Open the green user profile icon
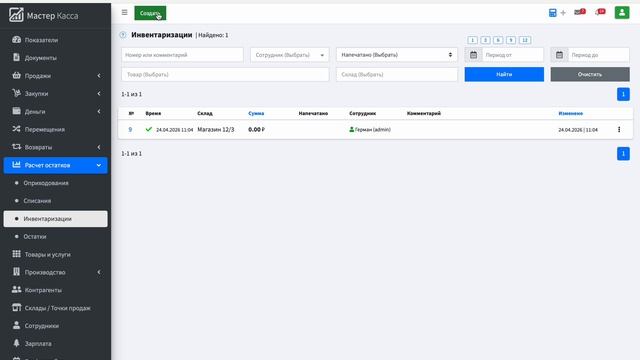Screen dimensions: 640x360 pyautogui.click(x=622, y=13)
